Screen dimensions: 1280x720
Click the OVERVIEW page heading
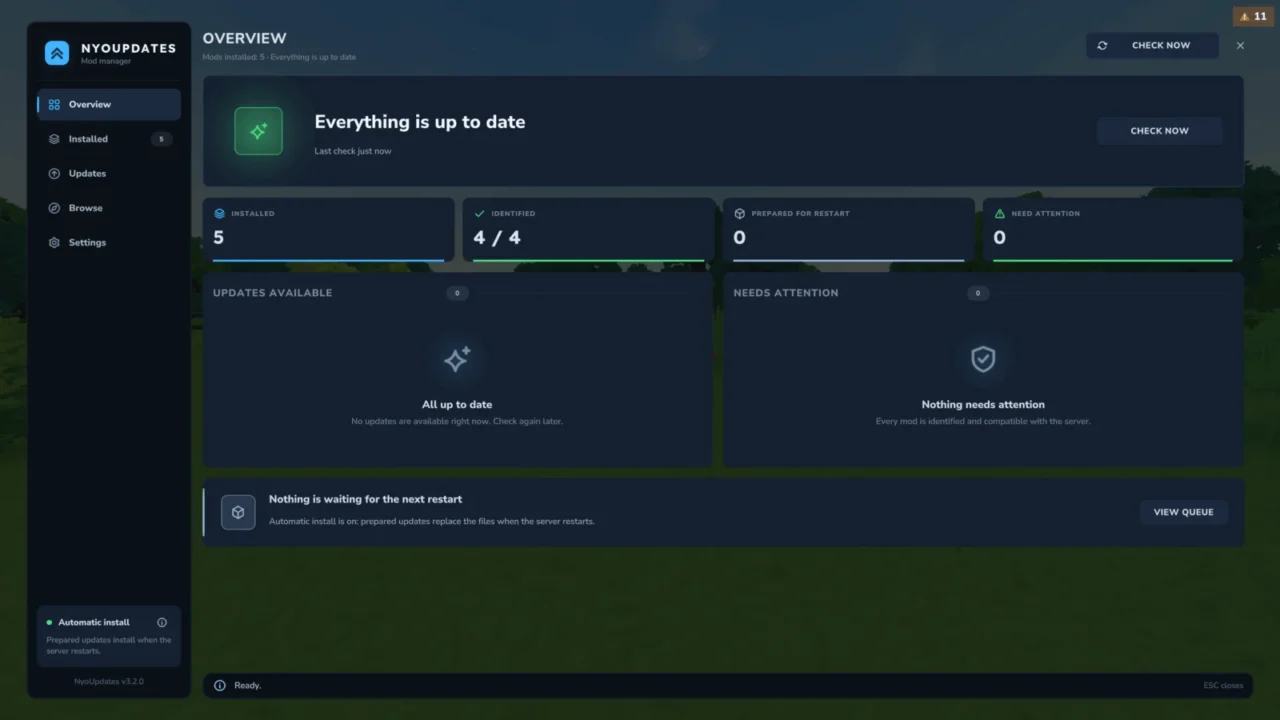[244, 38]
